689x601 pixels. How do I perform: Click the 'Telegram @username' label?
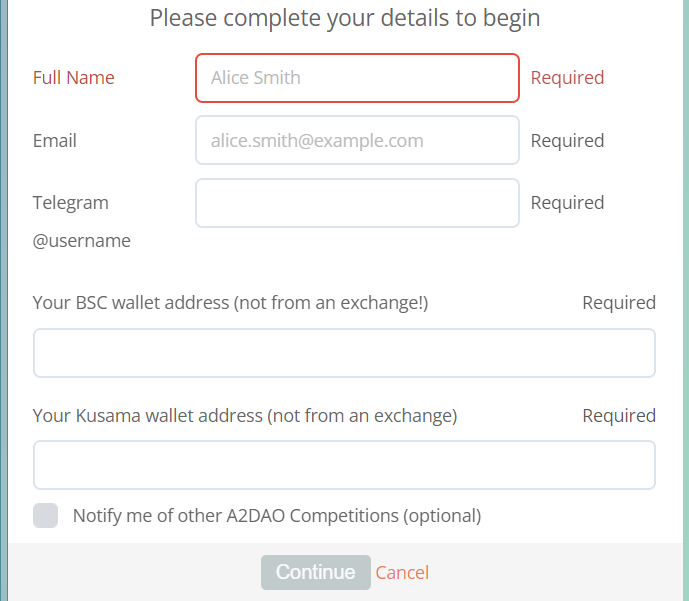(81, 221)
